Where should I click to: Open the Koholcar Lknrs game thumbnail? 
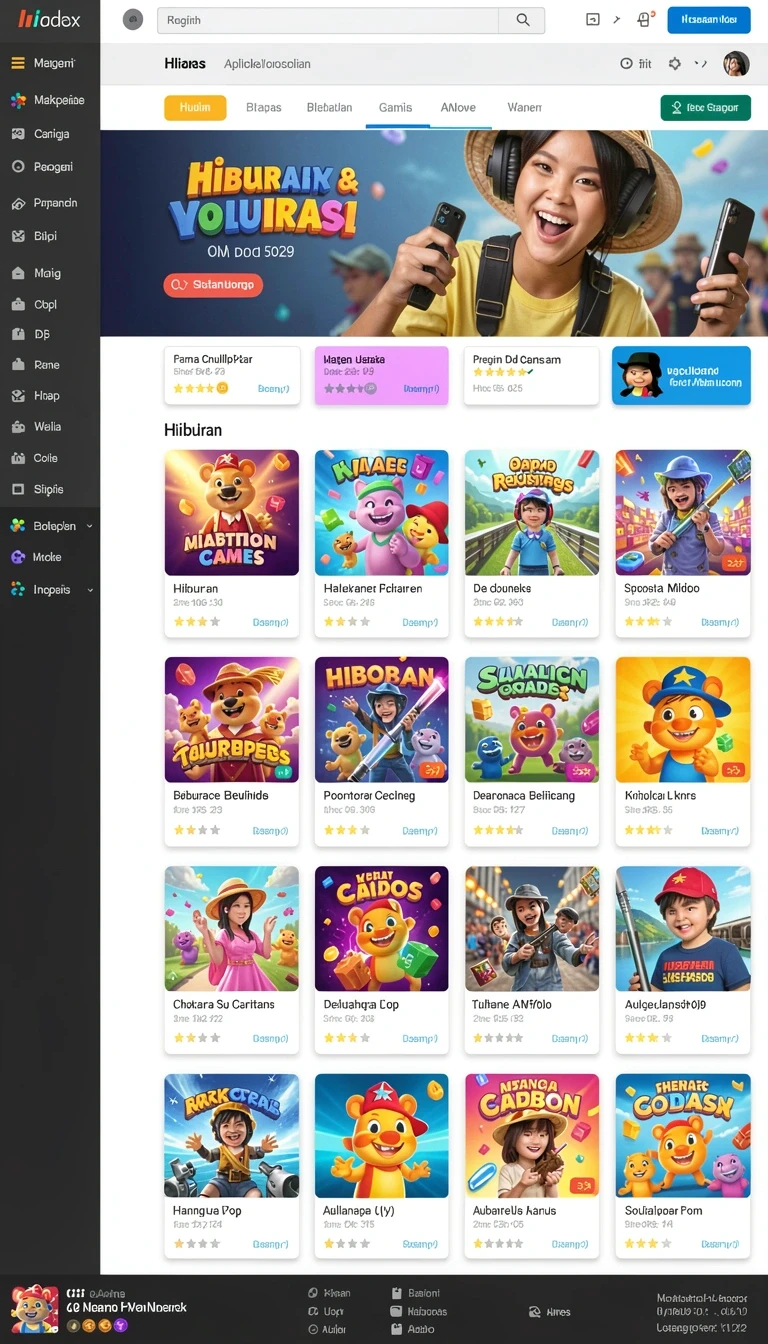(x=683, y=720)
